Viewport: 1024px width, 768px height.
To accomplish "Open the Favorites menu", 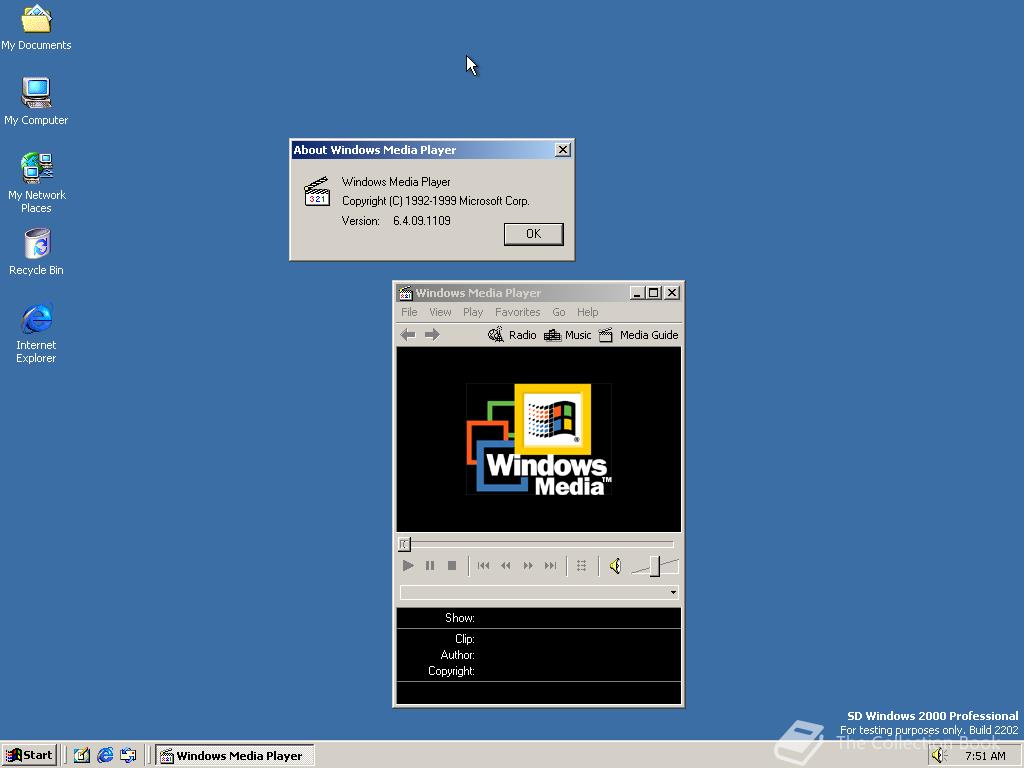I will tap(517, 312).
